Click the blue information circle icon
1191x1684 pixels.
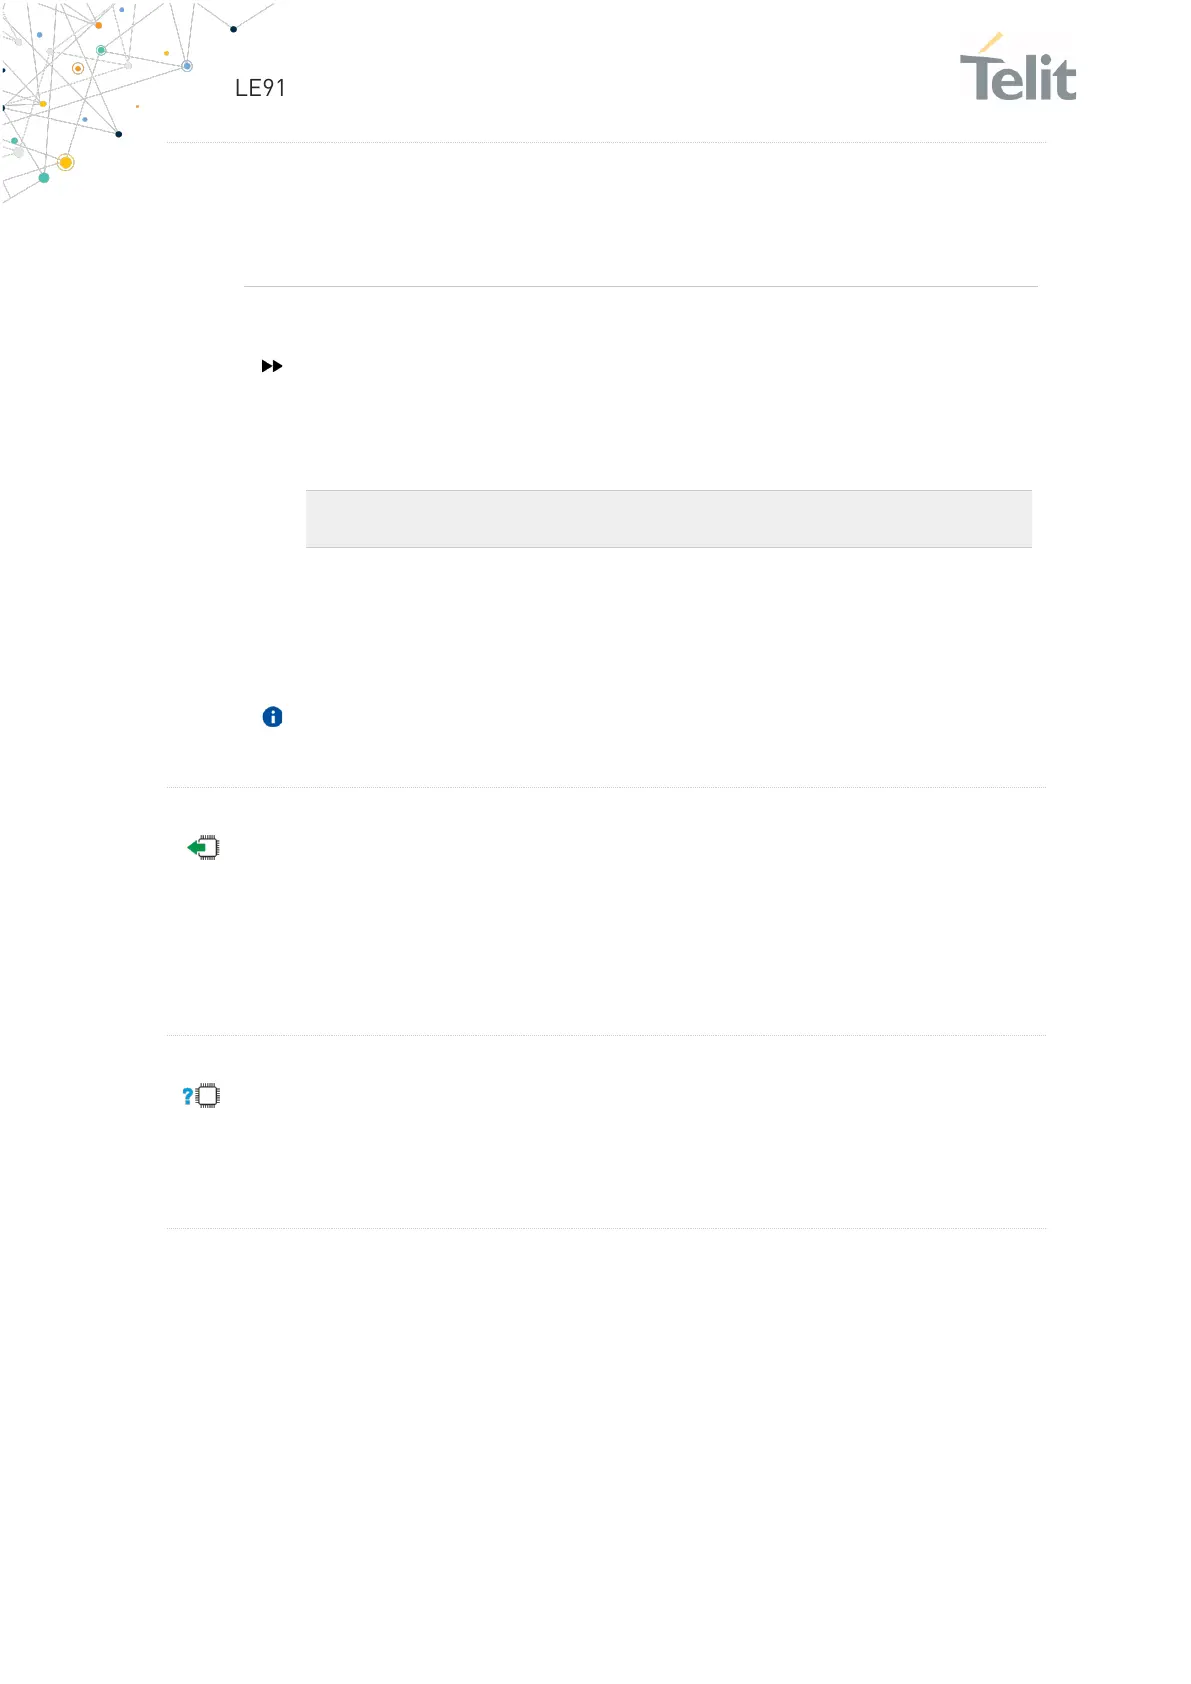coord(272,717)
